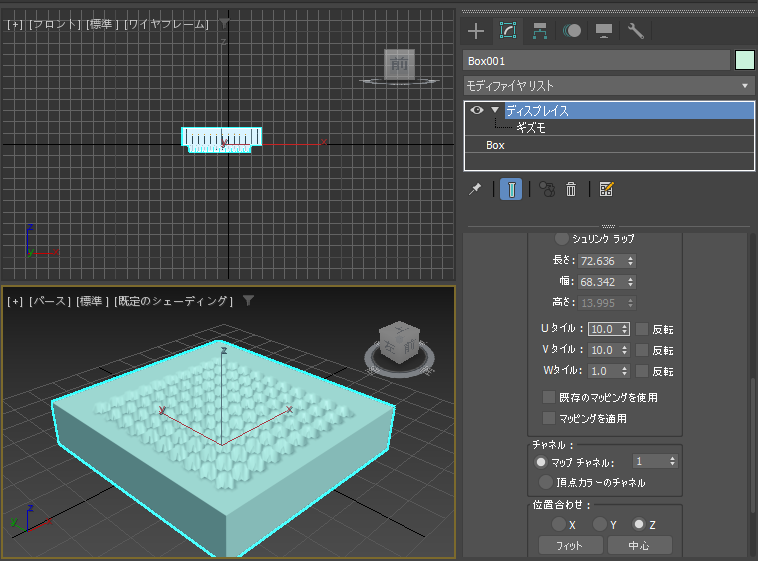Click the object color swatch

[744, 61]
